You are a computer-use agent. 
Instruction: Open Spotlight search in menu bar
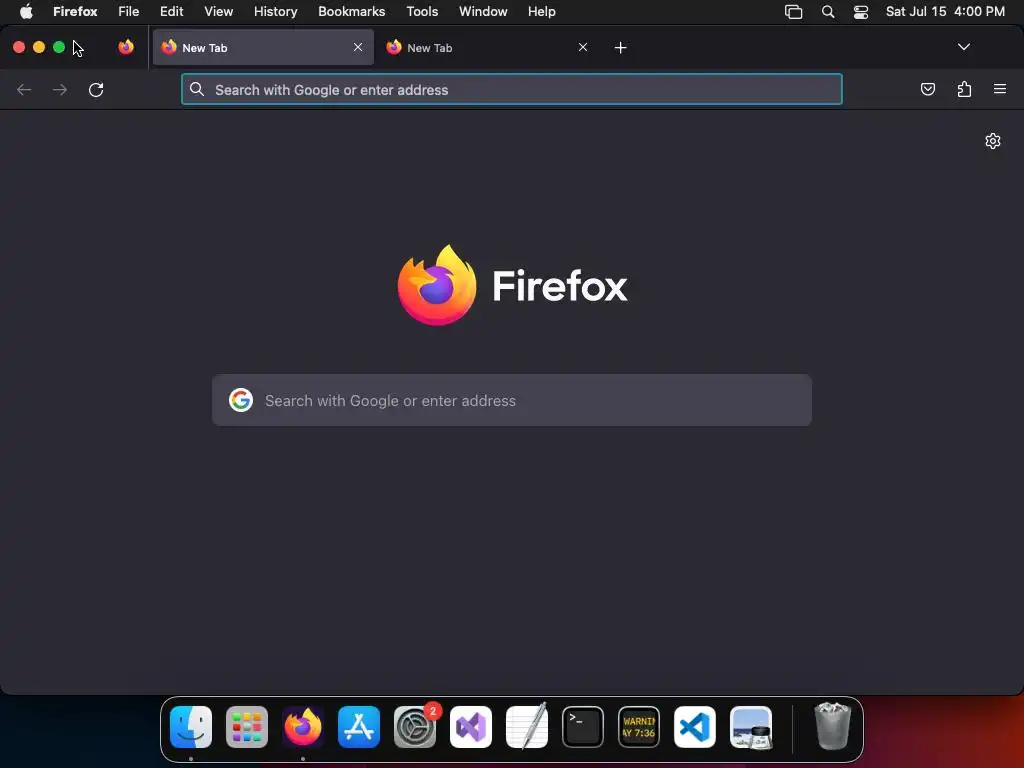point(828,12)
